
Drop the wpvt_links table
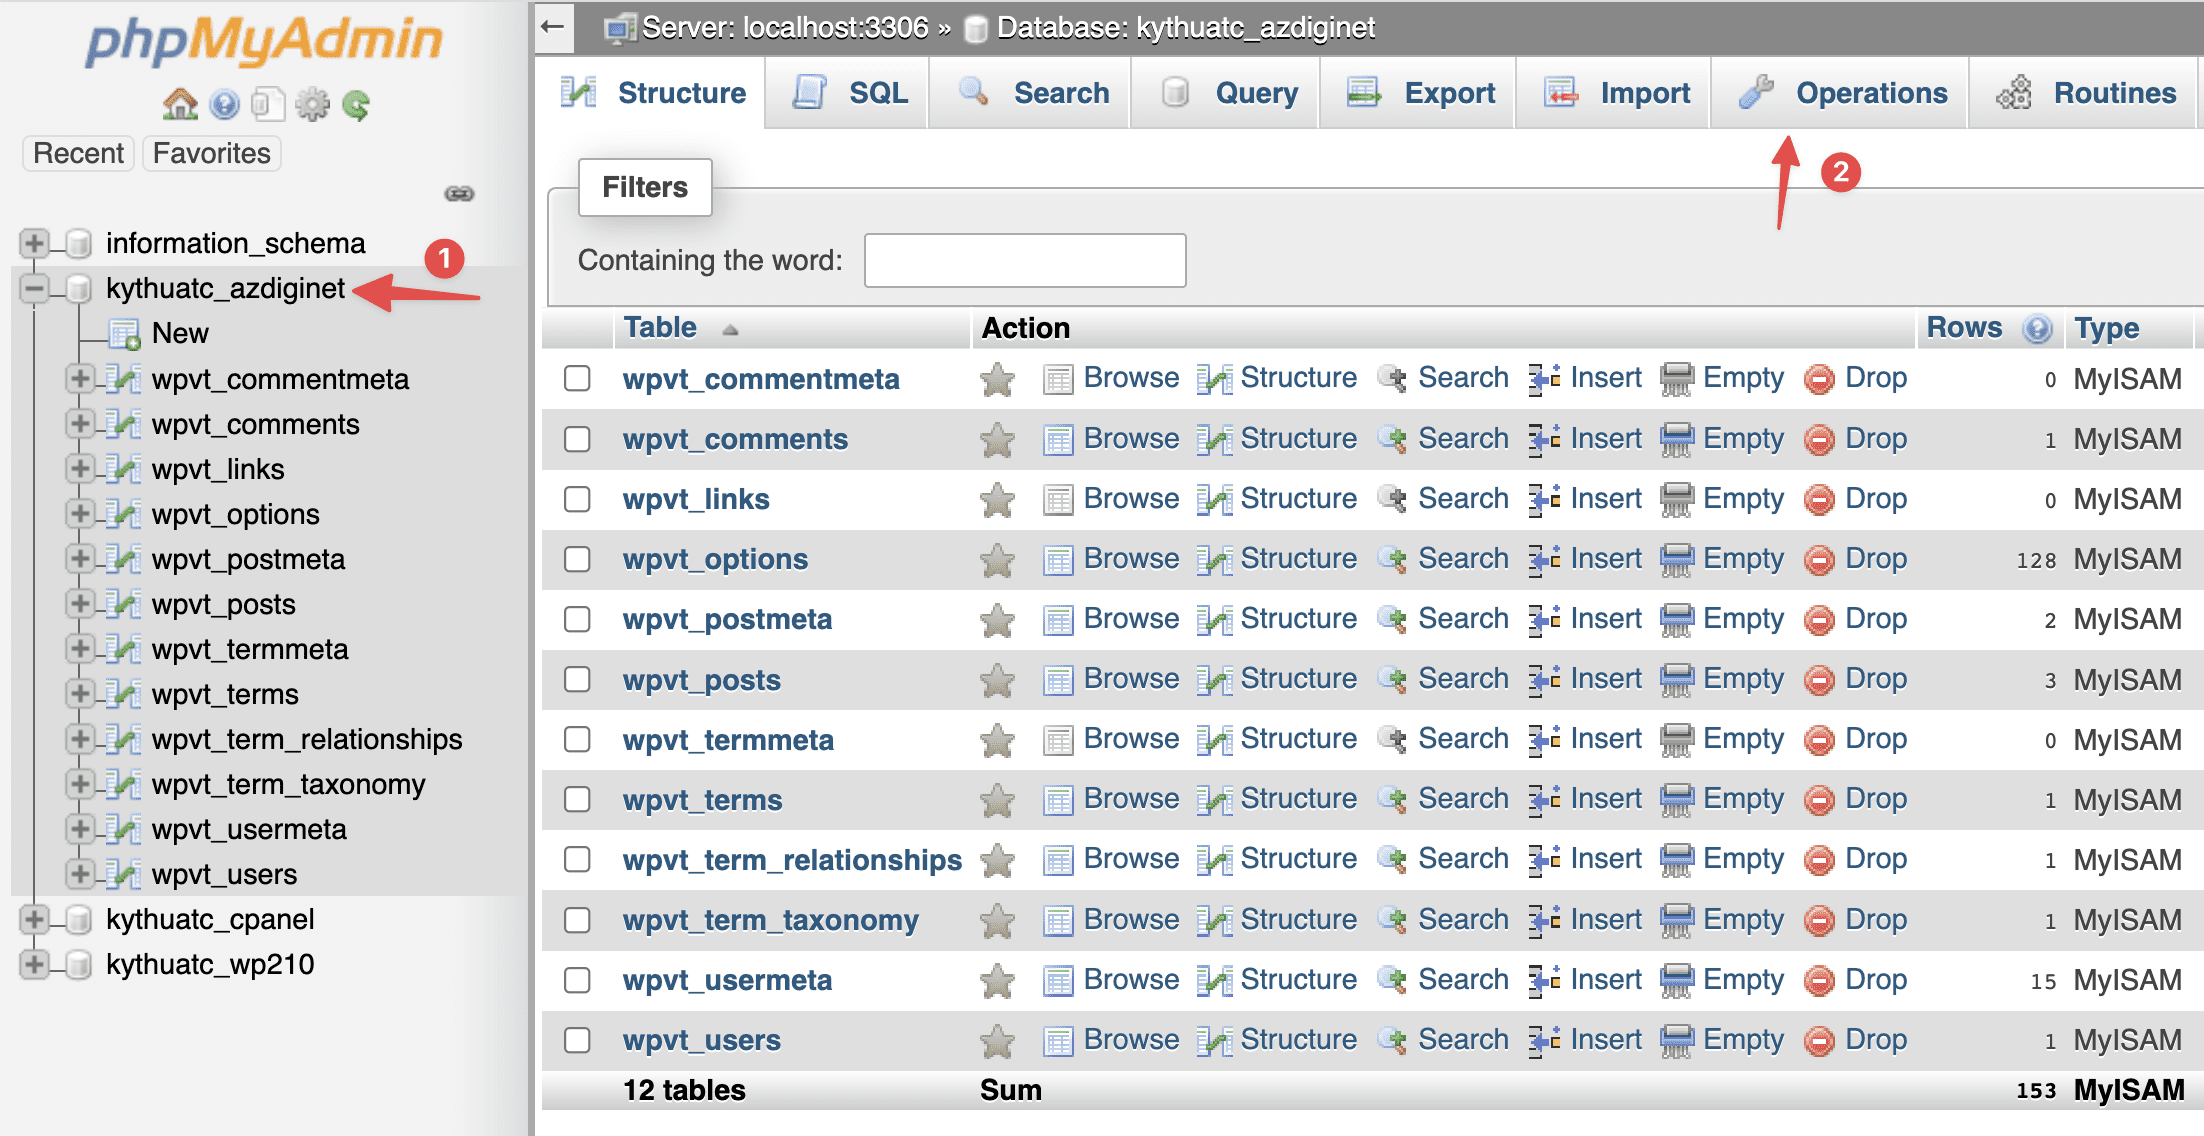(1876, 498)
